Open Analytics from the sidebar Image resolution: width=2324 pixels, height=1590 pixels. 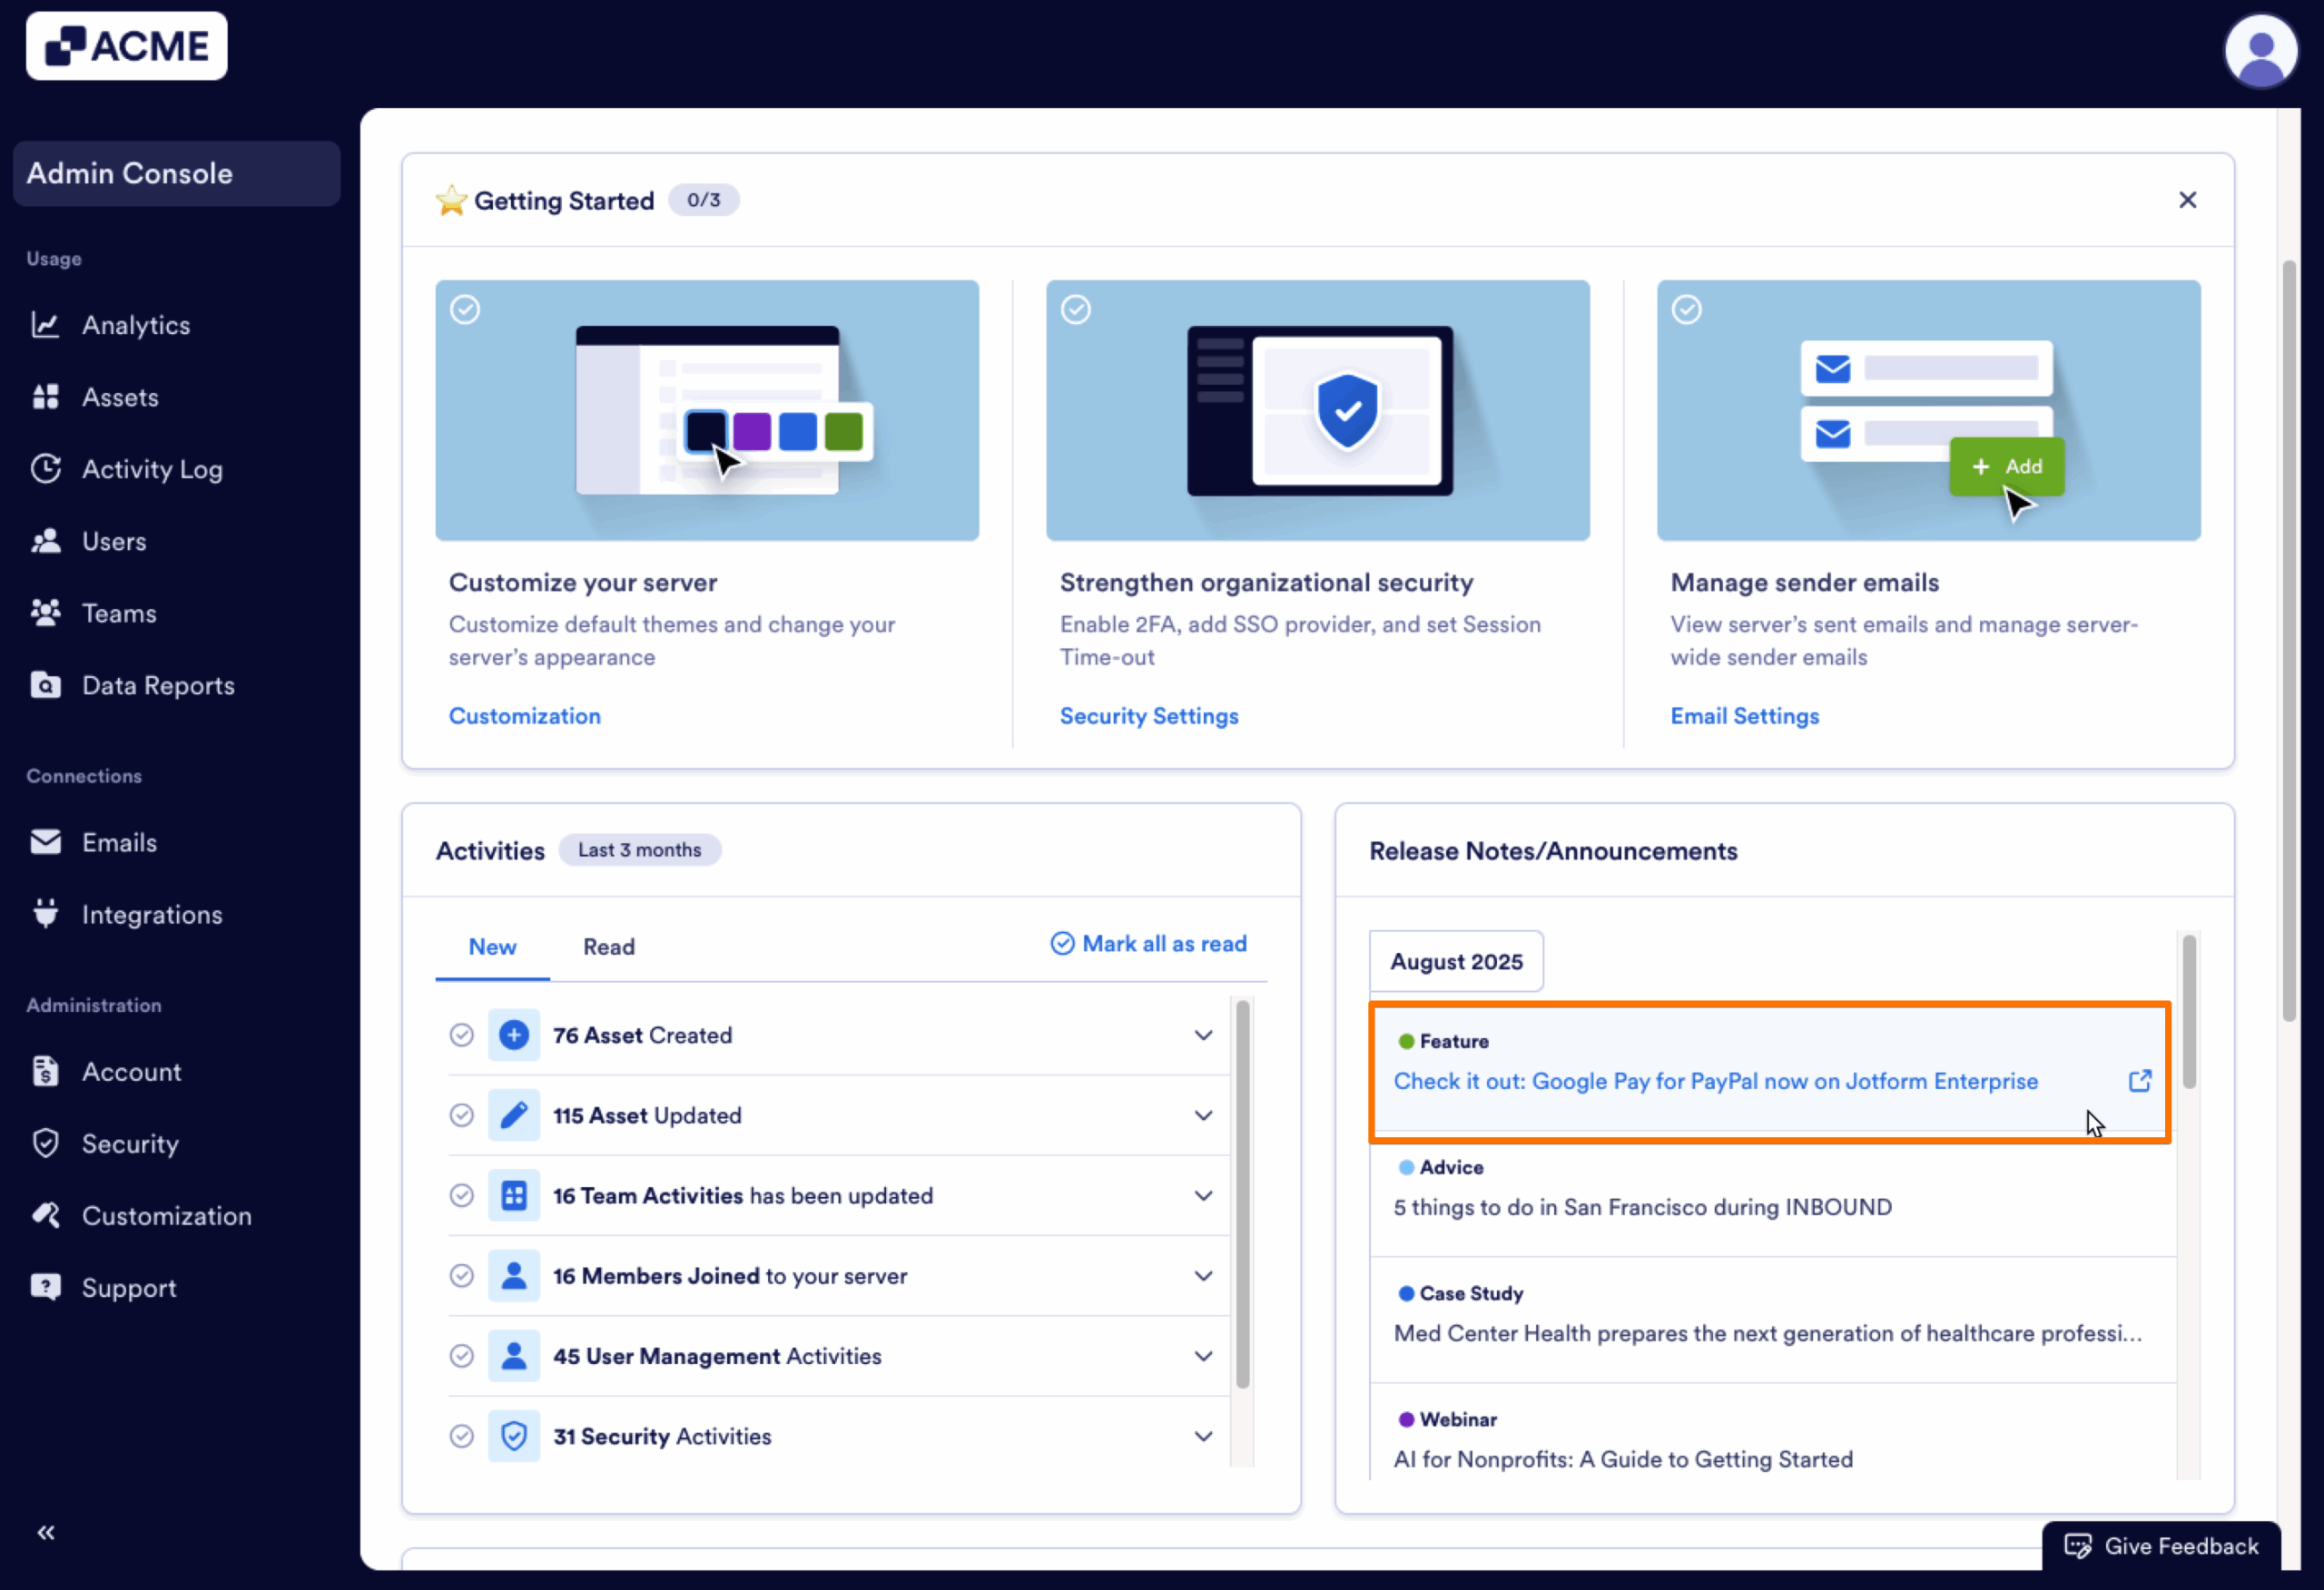(x=136, y=324)
